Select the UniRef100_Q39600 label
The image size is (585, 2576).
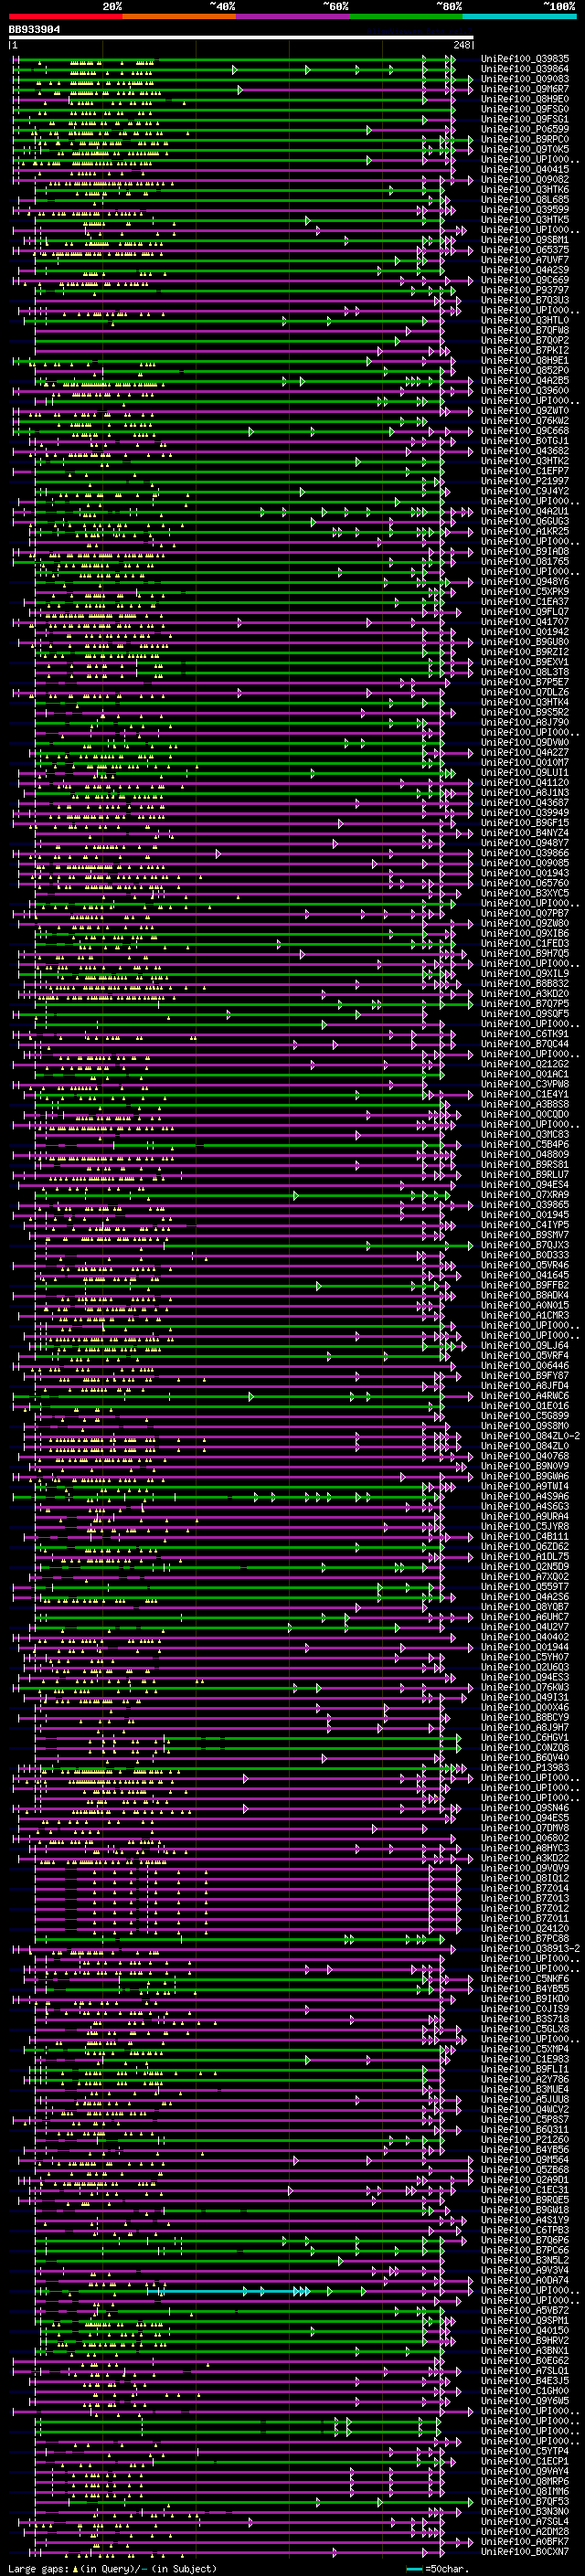(525, 391)
